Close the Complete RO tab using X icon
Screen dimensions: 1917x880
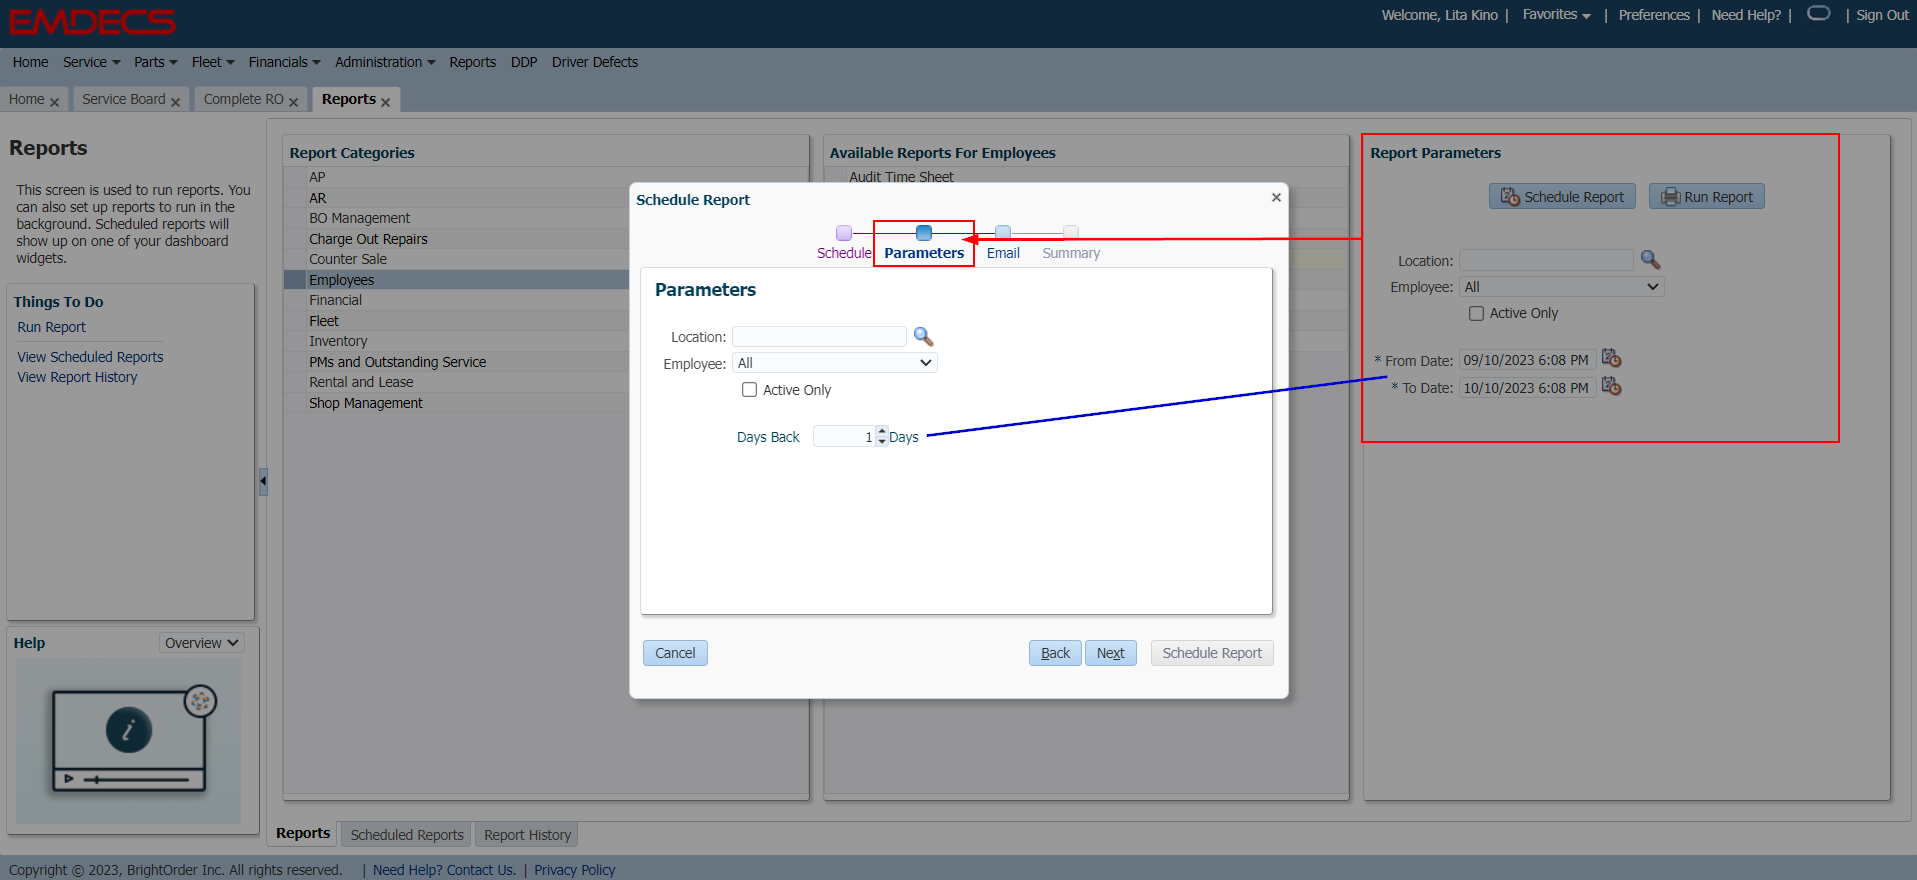294,102
